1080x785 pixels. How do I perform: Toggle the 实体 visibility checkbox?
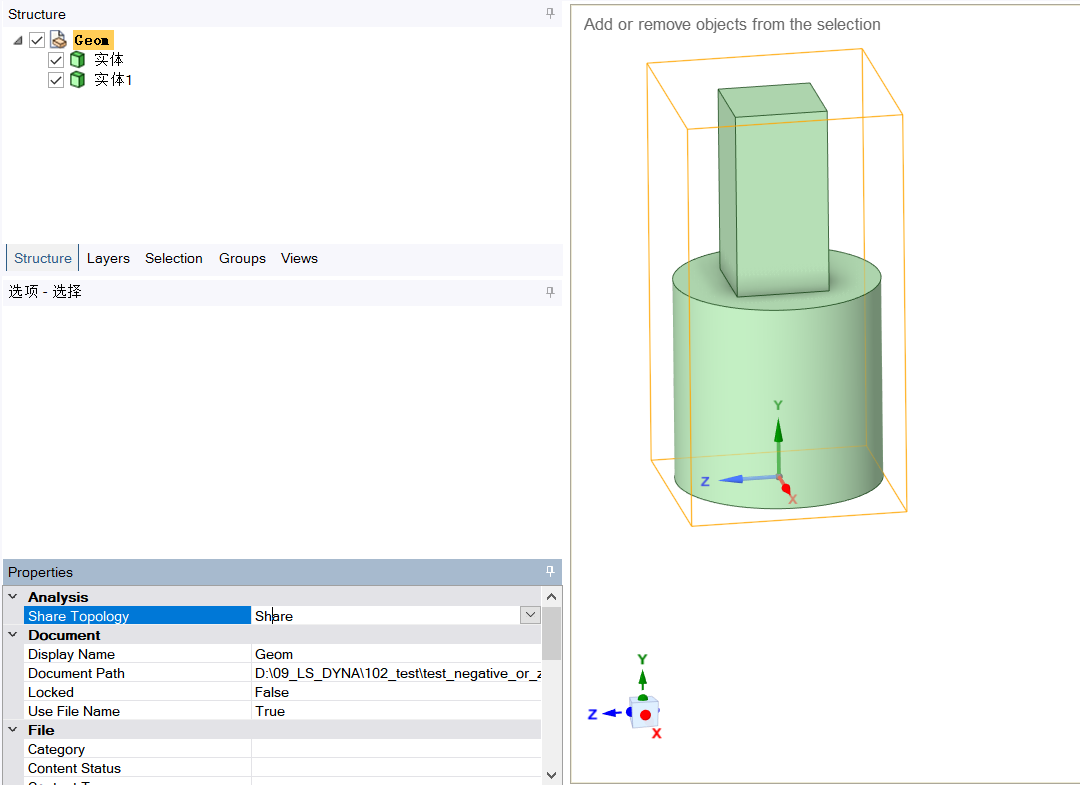pos(56,60)
